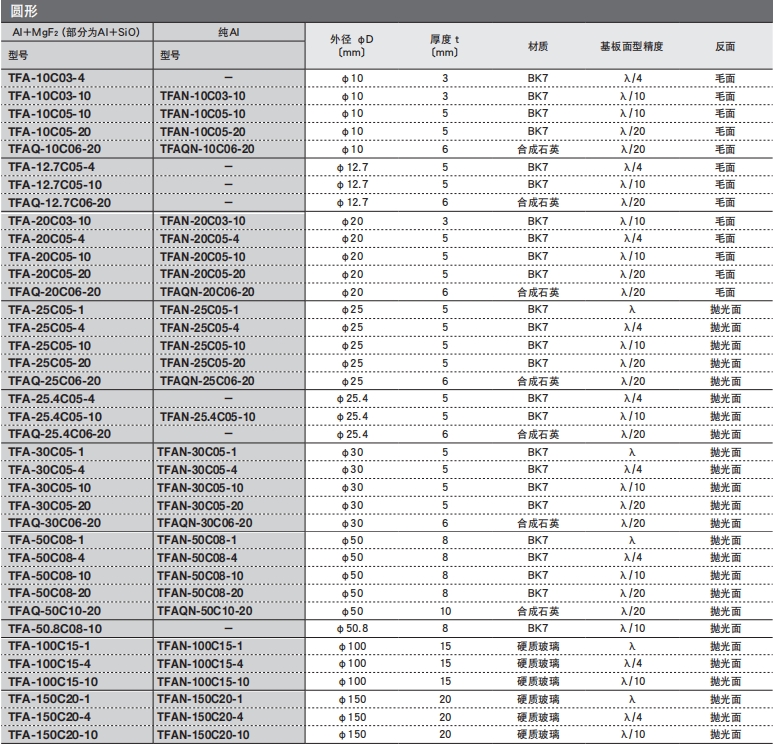
Task: Select model TFA-25C05-1
Action: [x=53, y=310]
